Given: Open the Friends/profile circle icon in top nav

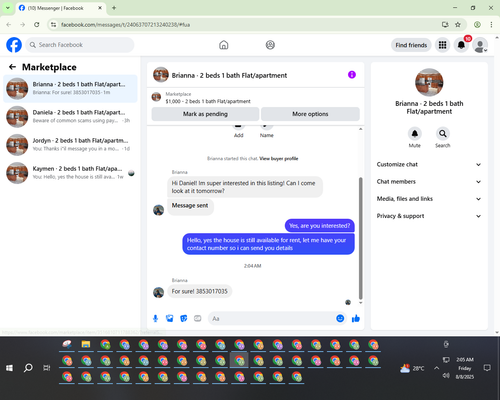Looking at the screenshot, I should (x=270, y=45).
